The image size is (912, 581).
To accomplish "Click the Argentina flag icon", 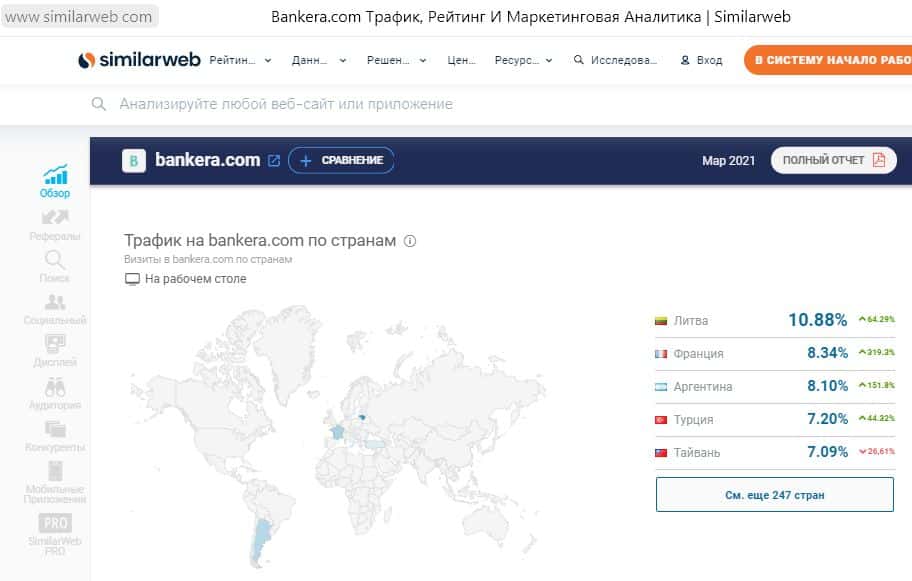I will coord(661,387).
